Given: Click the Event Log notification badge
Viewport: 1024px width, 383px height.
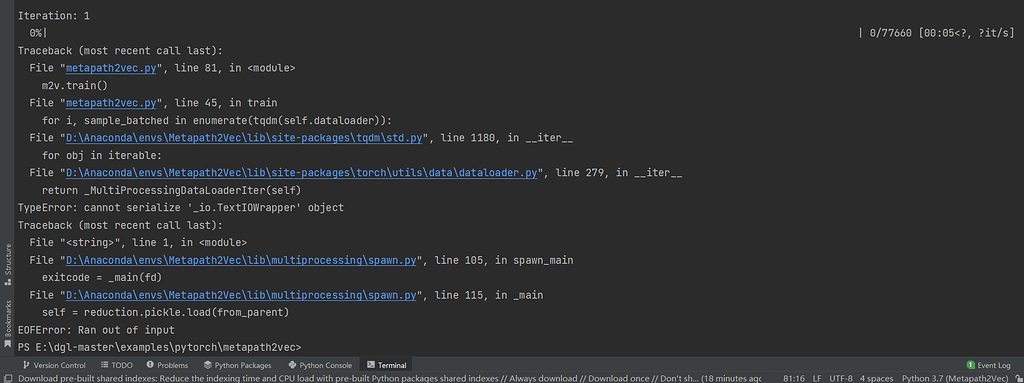Looking at the screenshot, I should pos(970,365).
